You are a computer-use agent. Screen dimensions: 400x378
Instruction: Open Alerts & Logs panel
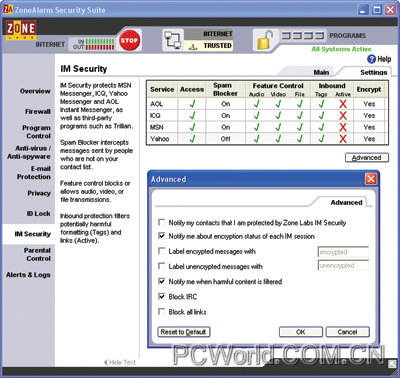28,275
